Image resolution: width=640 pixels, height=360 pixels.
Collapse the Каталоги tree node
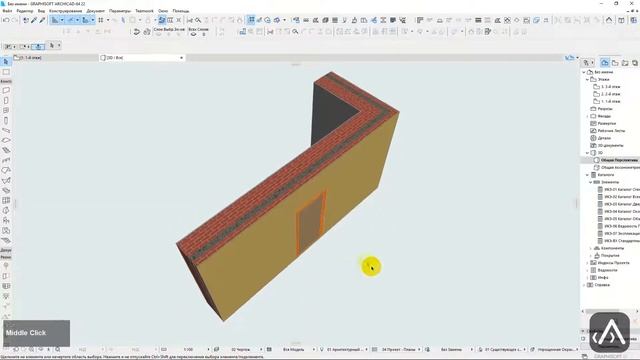pyautogui.click(x=587, y=175)
